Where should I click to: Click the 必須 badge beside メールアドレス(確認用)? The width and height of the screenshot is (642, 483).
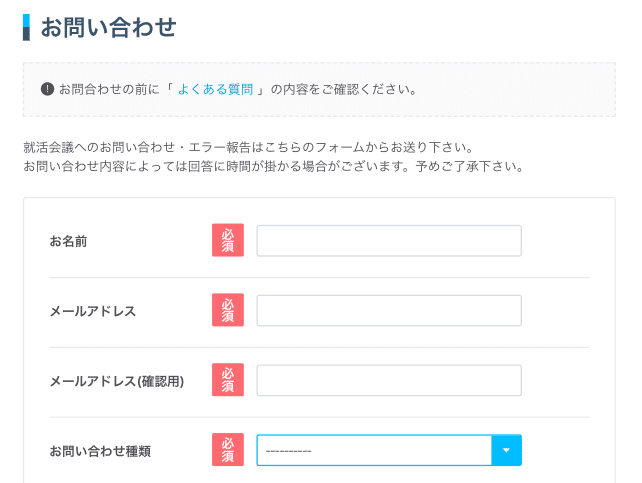tap(228, 380)
